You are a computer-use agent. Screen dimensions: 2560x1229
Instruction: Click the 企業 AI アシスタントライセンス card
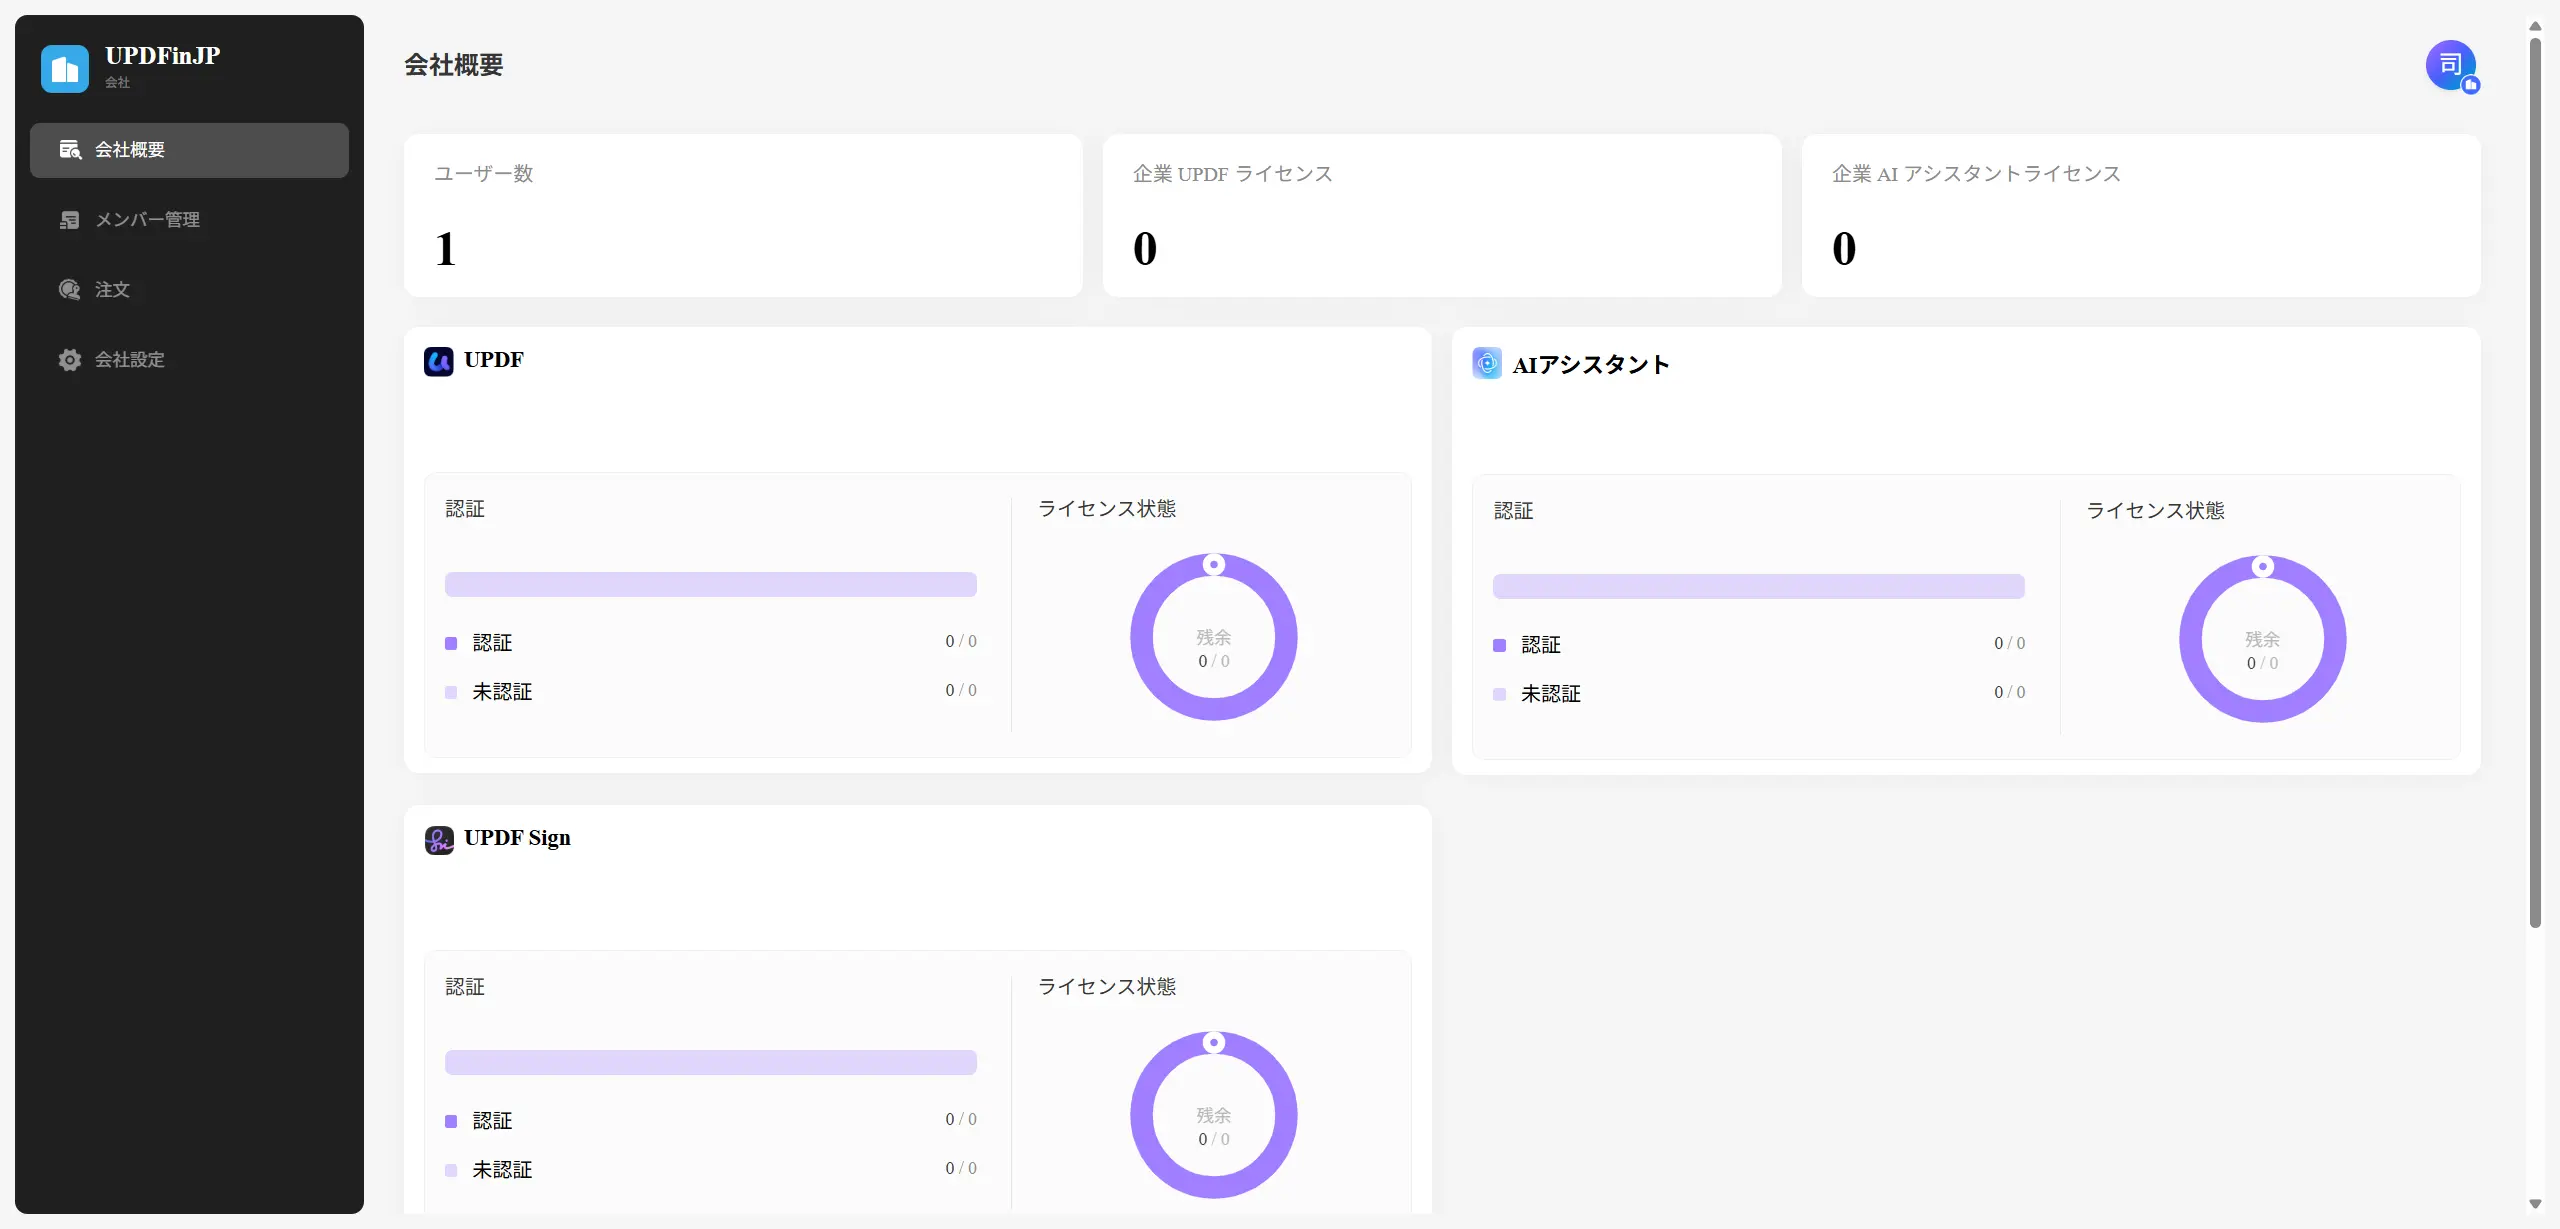[2140, 215]
